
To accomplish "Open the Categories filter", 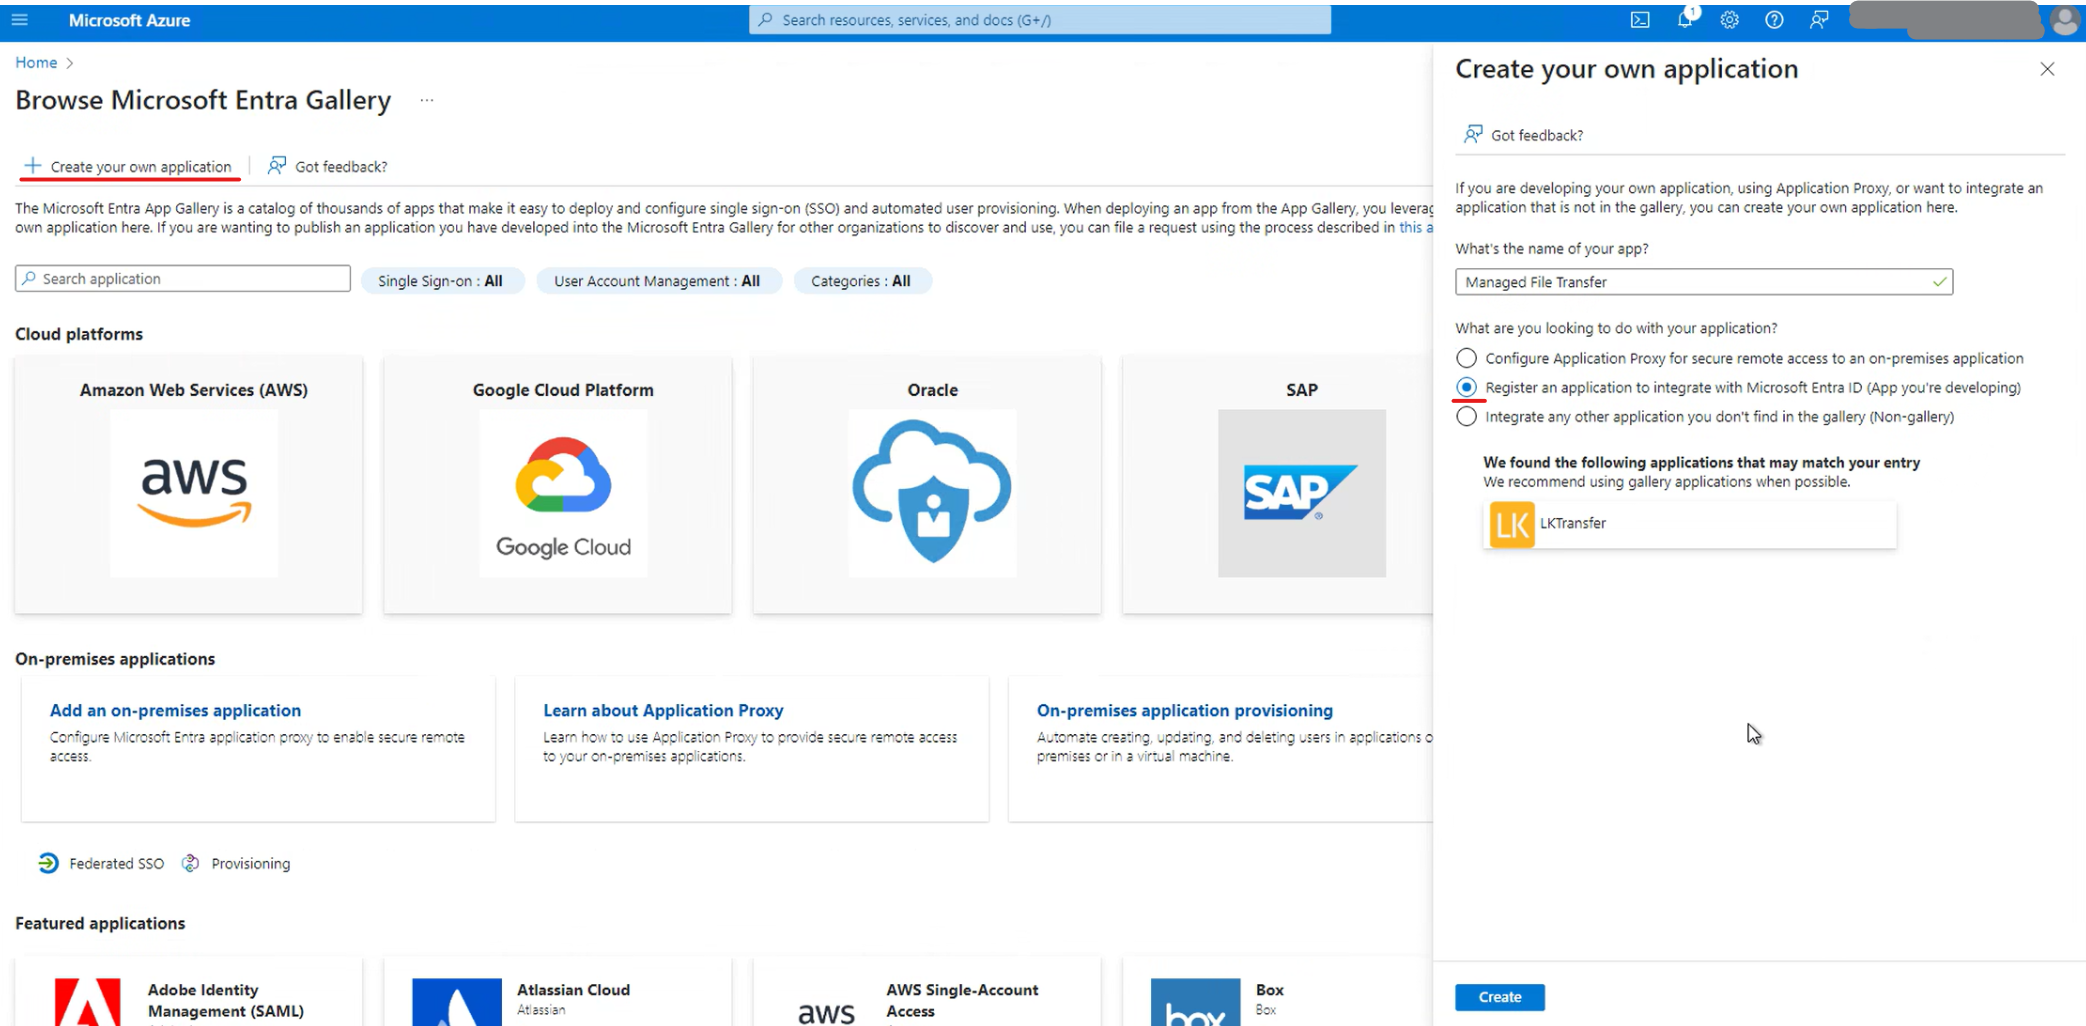I will coord(861,281).
